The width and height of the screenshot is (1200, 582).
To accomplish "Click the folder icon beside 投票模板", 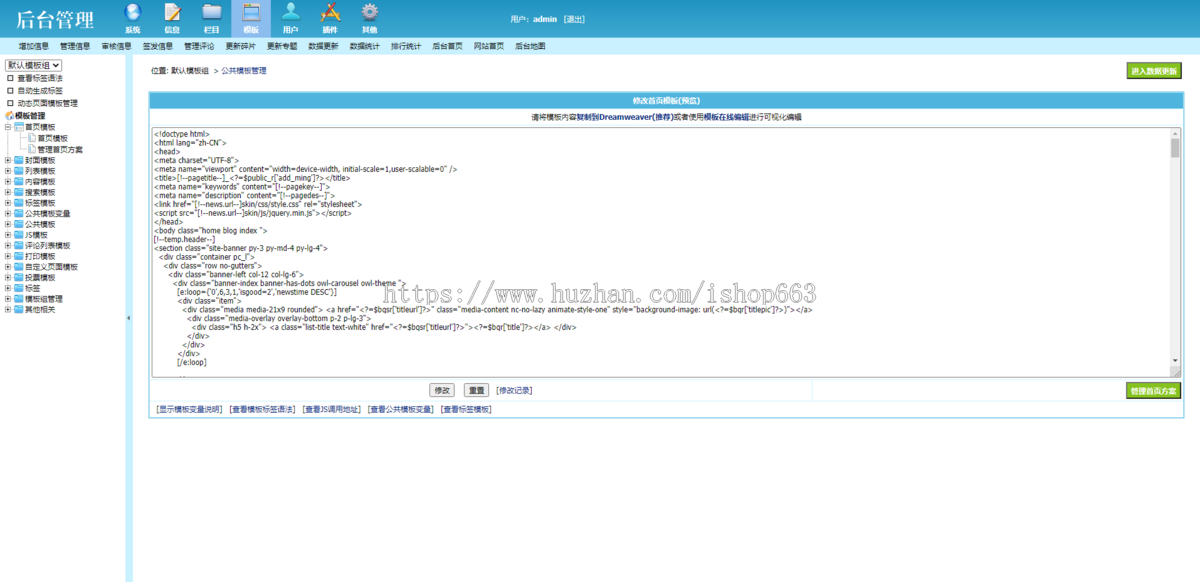I will pos(19,278).
